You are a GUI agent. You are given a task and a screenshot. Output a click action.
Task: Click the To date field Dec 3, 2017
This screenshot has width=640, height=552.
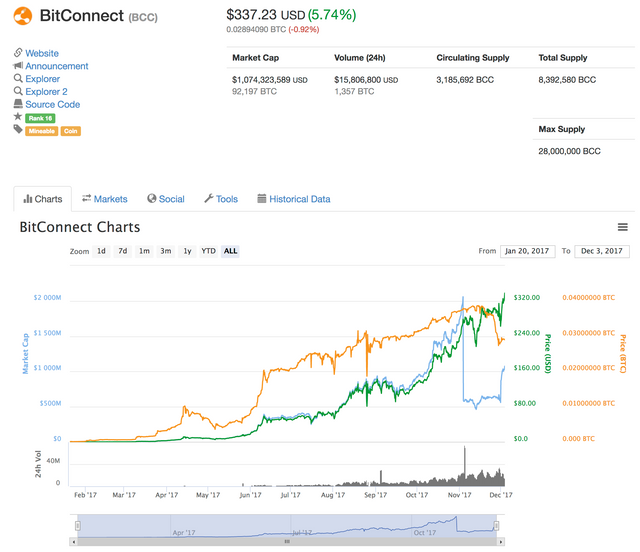click(x=602, y=251)
